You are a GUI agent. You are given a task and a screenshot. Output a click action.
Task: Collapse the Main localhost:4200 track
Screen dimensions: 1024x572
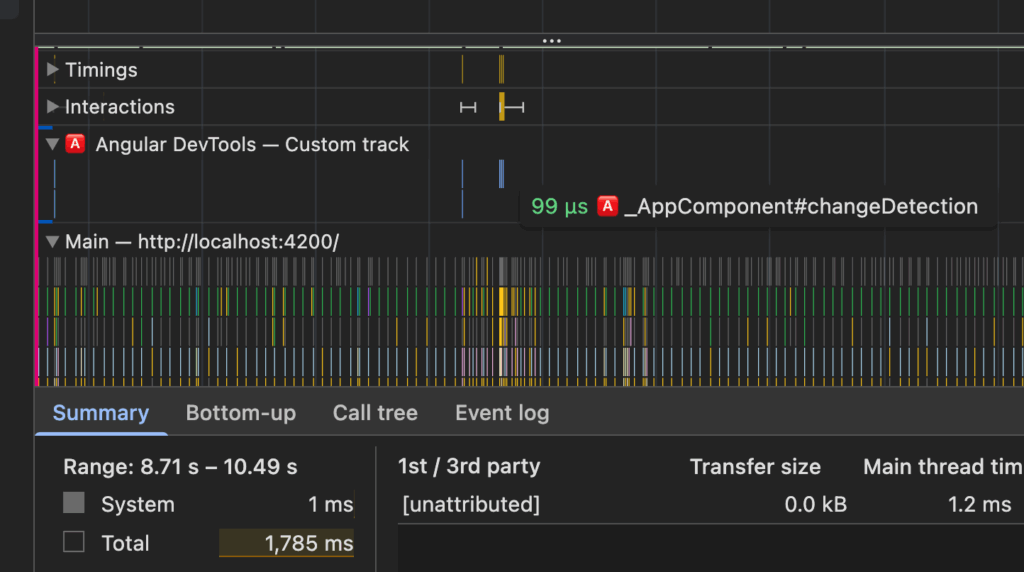[x=53, y=242]
